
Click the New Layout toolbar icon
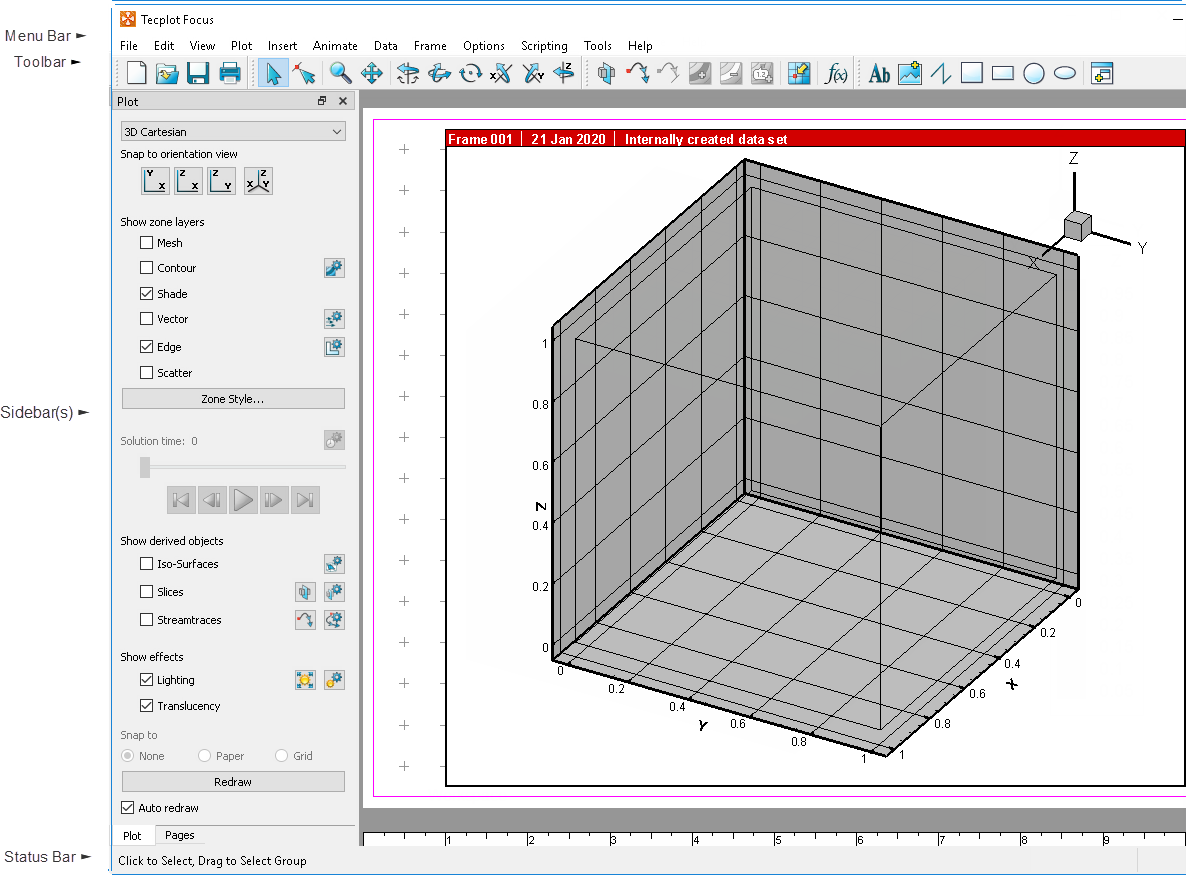(137, 73)
